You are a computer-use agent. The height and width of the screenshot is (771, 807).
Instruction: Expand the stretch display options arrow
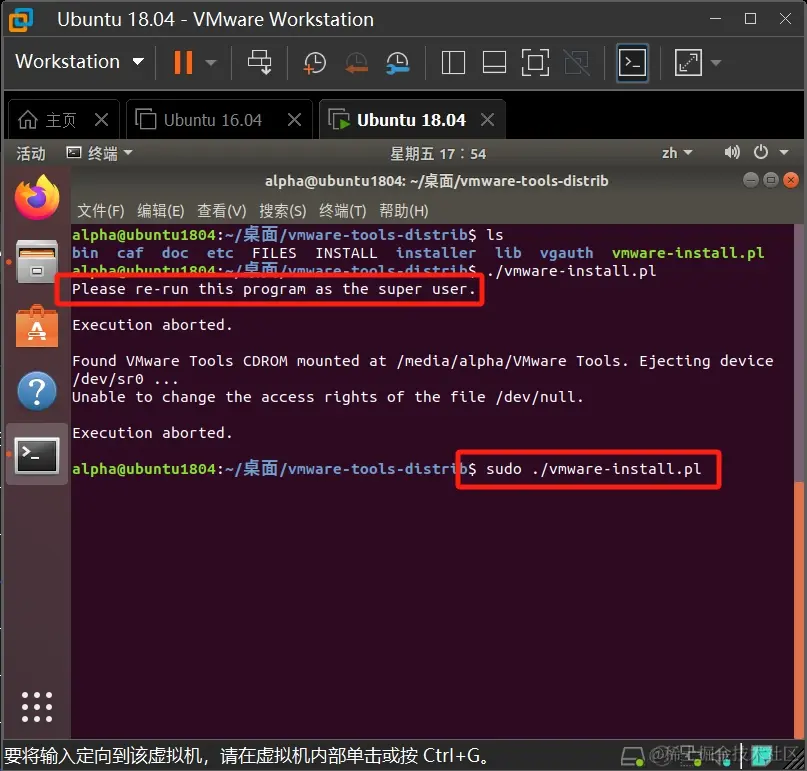(716, 63)
